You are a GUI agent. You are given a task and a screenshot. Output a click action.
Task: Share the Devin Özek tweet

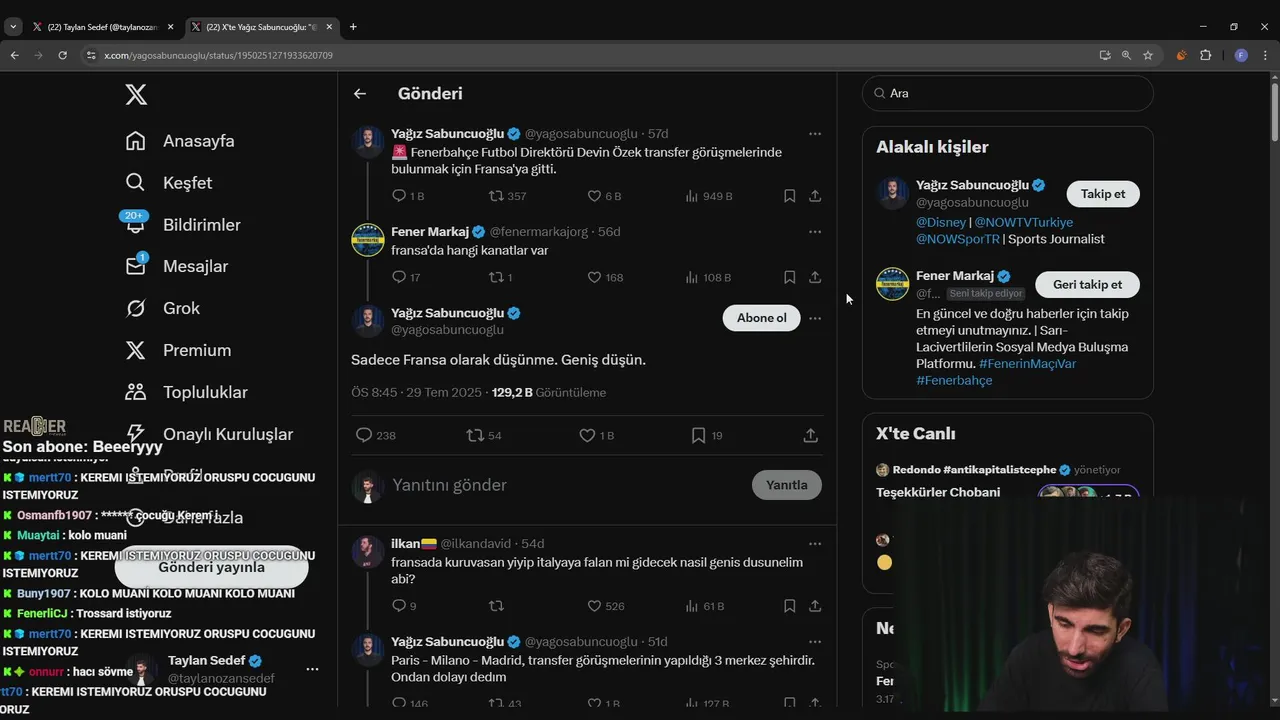coord(815,196)
